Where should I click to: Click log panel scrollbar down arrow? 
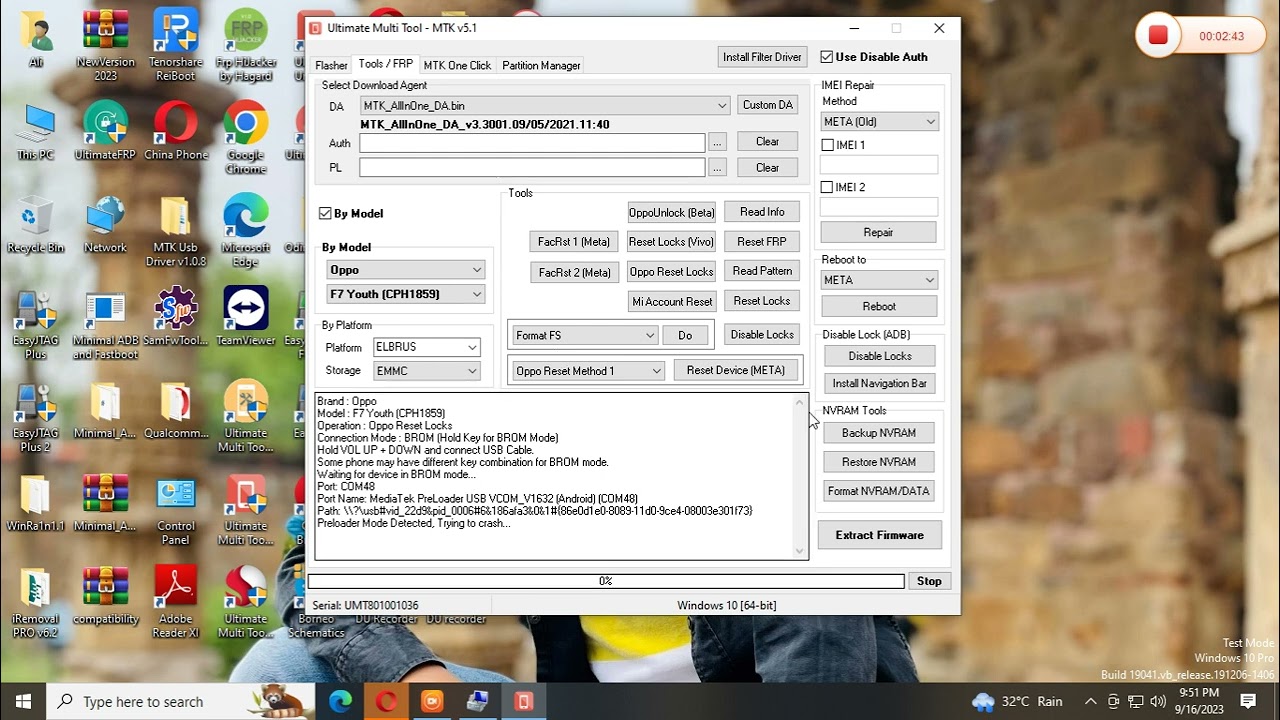click(799, 551)
